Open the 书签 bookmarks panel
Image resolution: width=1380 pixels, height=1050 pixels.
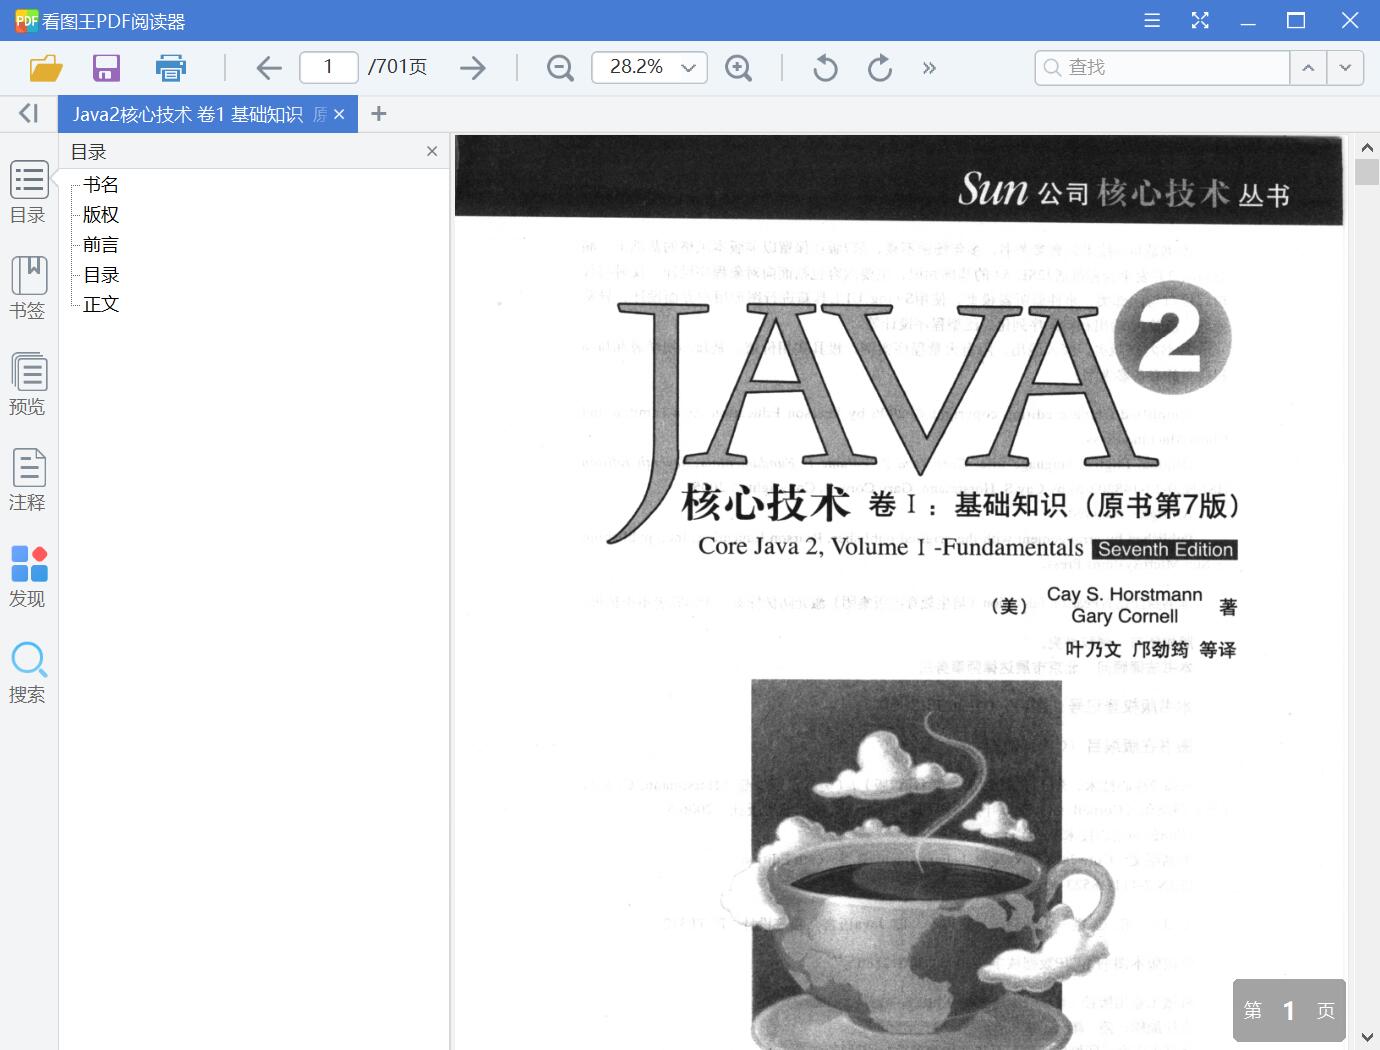click(28, 288)
